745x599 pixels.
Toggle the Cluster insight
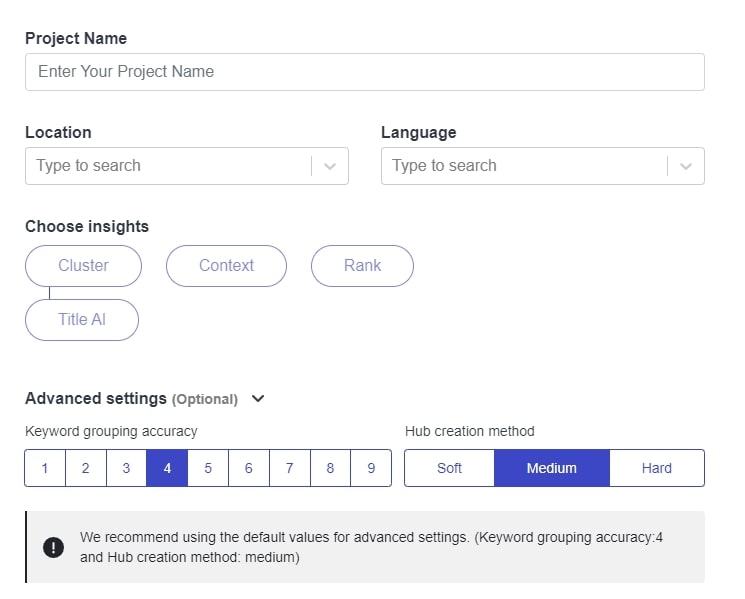(x=83, y=266)
